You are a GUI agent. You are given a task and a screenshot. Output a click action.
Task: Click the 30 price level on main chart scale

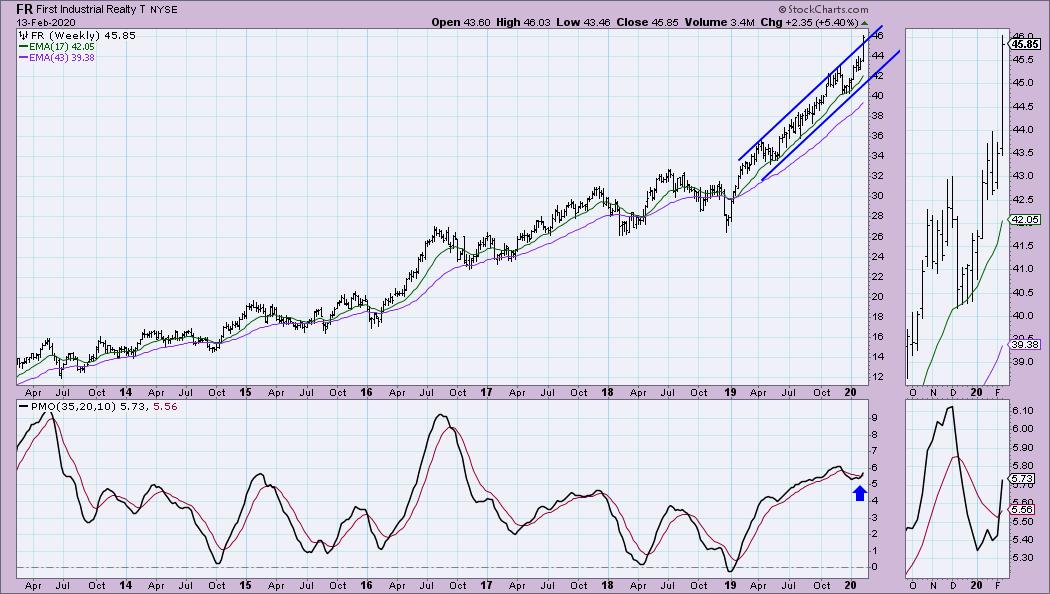pyautogui.click(x=877, y=196)
